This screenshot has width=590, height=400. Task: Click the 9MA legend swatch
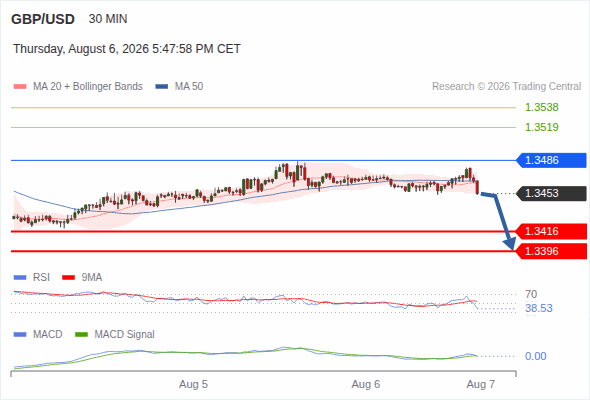tap(68, 278)
